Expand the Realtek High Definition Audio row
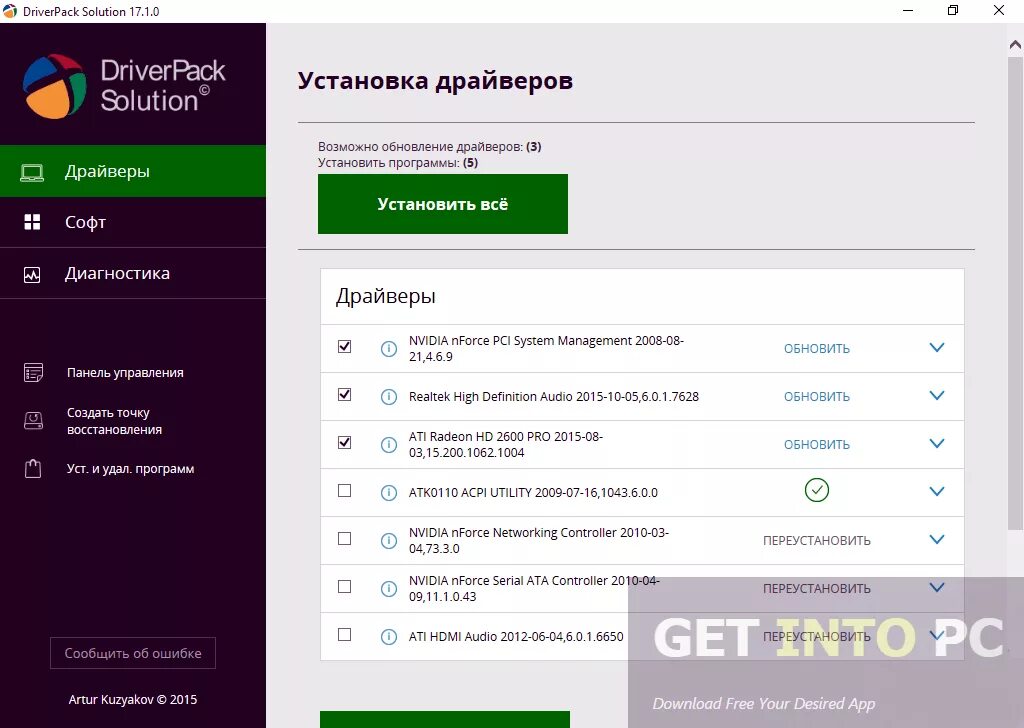This screenshot has height=728, width=1024. (937, 395)
